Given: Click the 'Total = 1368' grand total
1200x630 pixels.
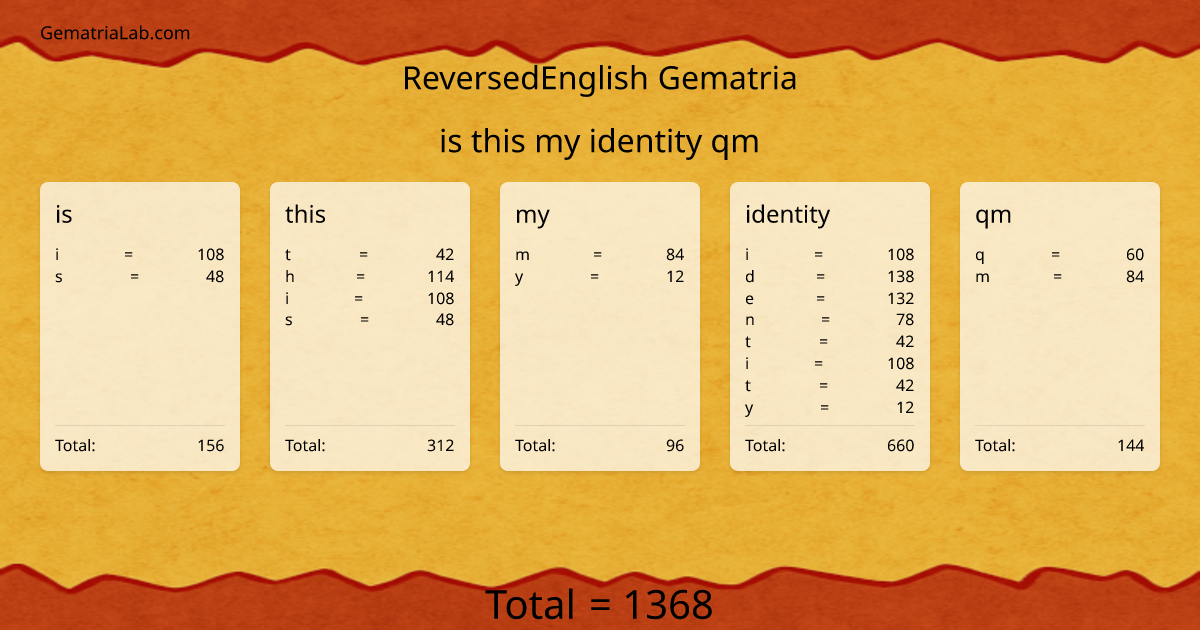Looking at the screenshot, I should [600, 605].
